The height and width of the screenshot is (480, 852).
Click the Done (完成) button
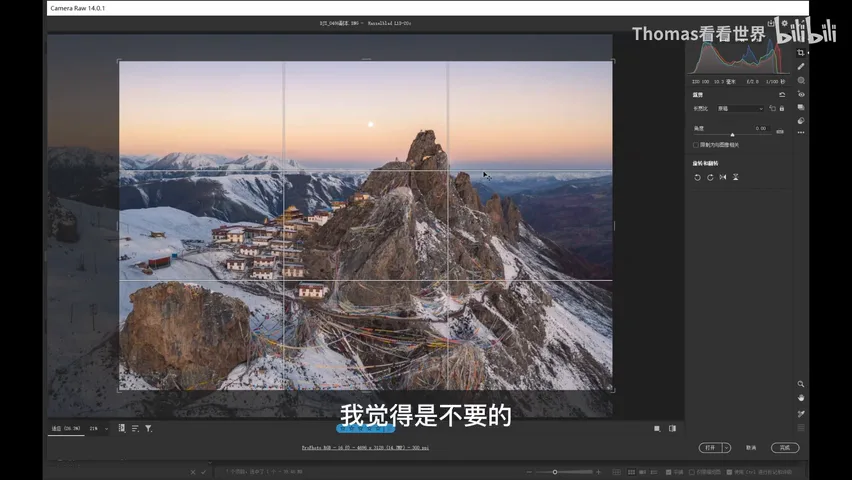785,448
